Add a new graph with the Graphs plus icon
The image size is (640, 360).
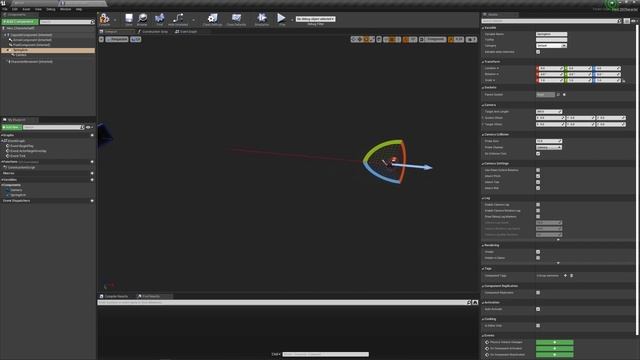tap(92, 135)
